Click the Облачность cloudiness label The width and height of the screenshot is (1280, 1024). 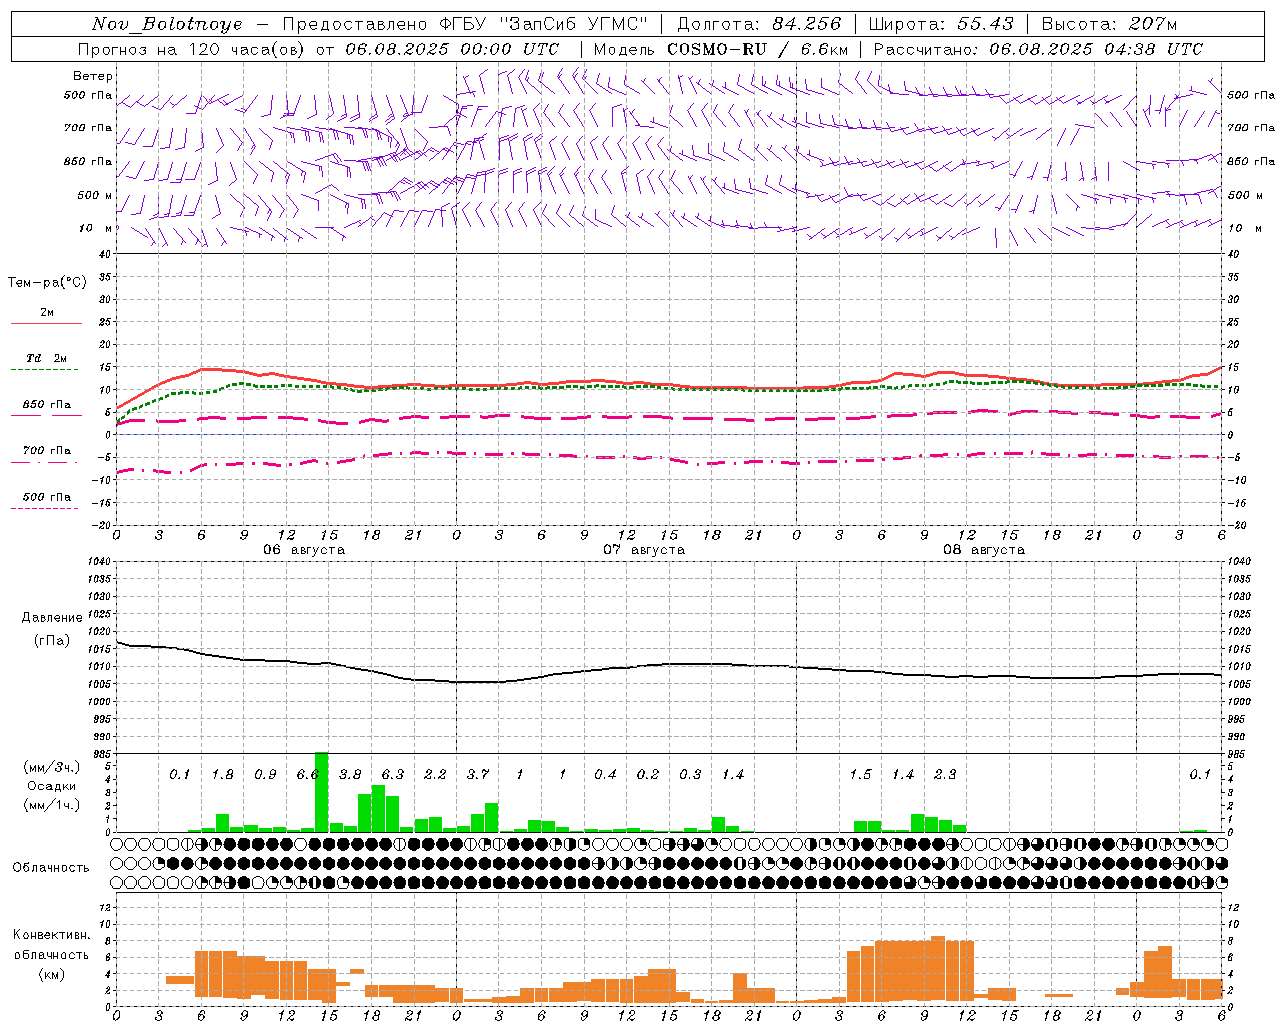(x=51, y=868)
